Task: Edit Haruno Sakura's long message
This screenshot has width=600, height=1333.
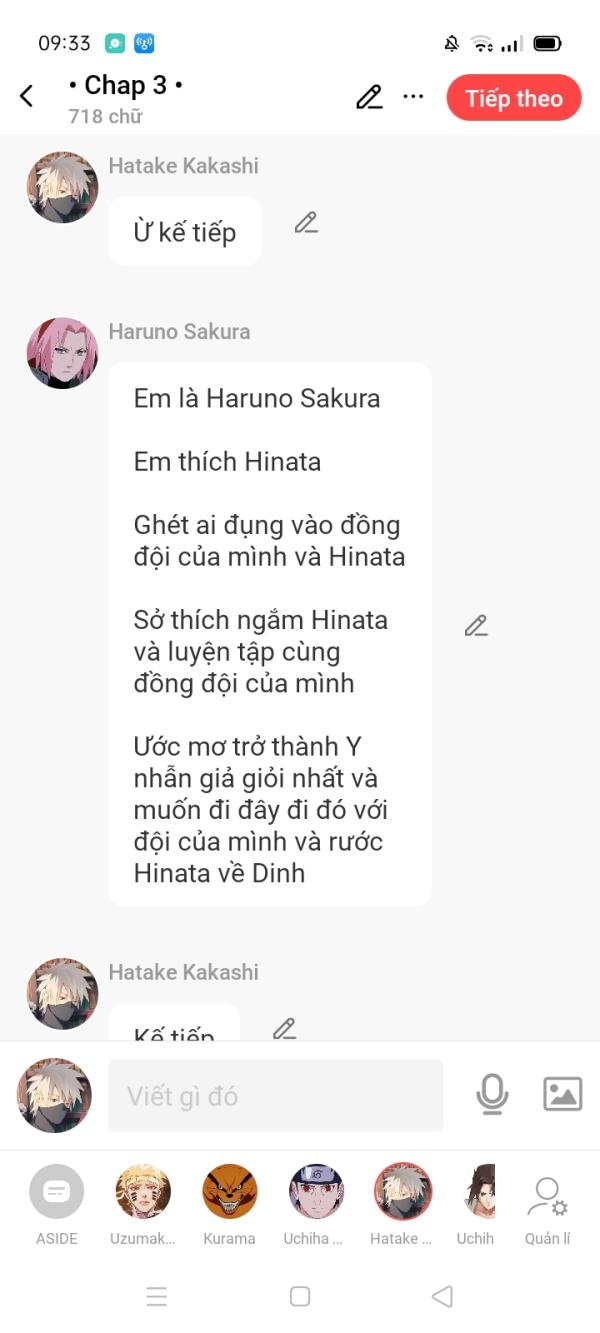Action: click(476, 626)
